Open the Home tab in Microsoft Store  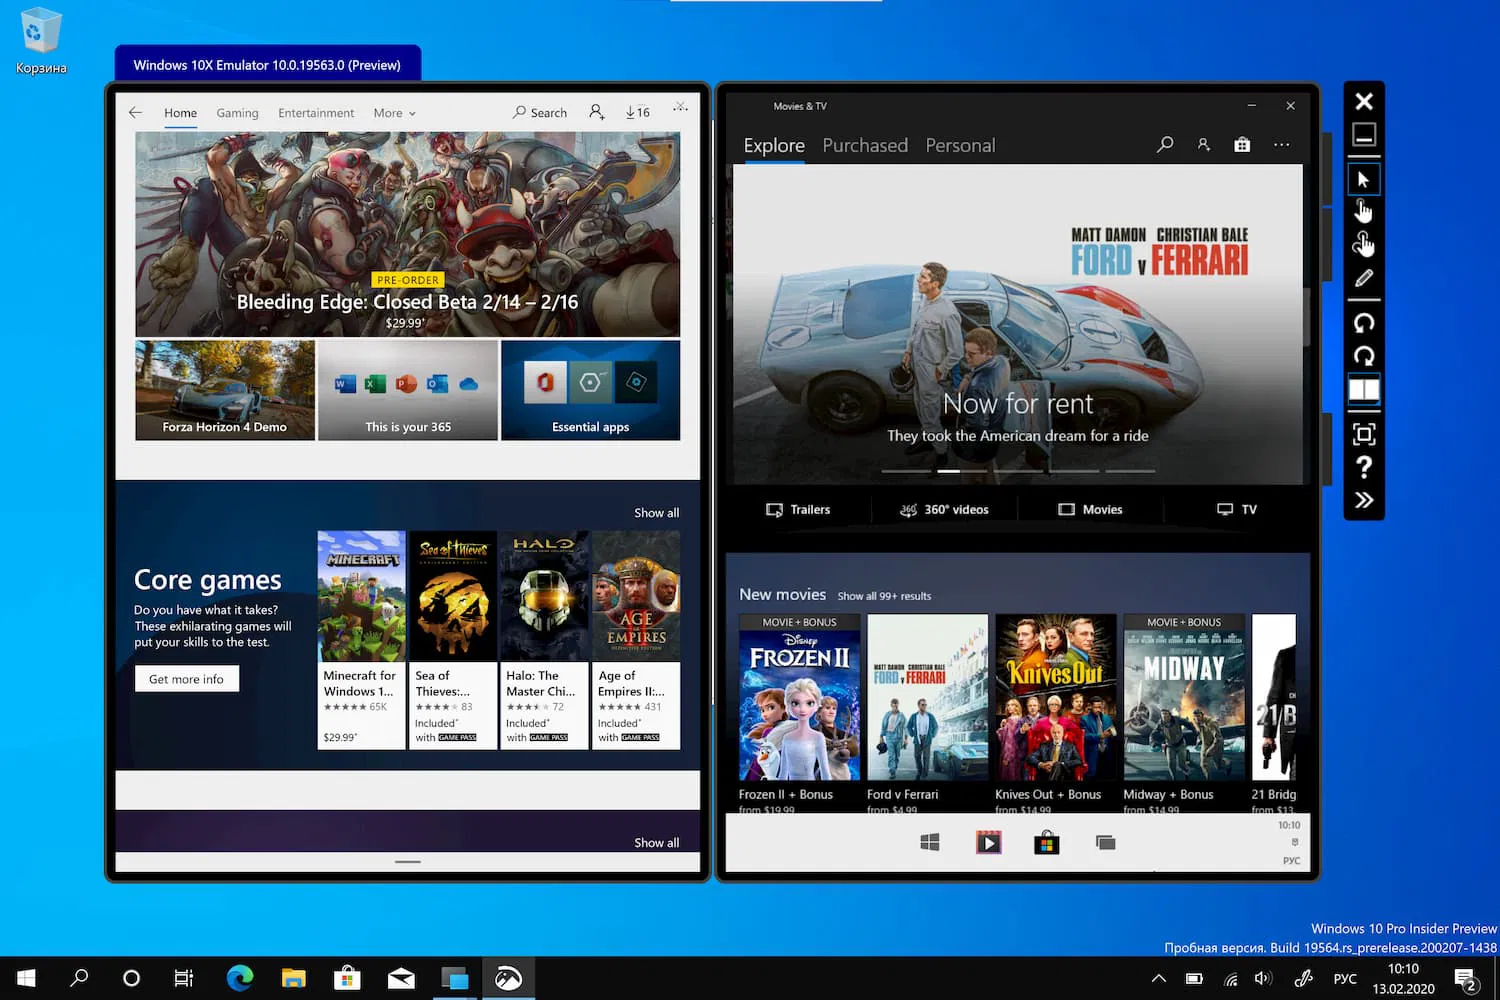pyautogui.click(x=181, y=113)
